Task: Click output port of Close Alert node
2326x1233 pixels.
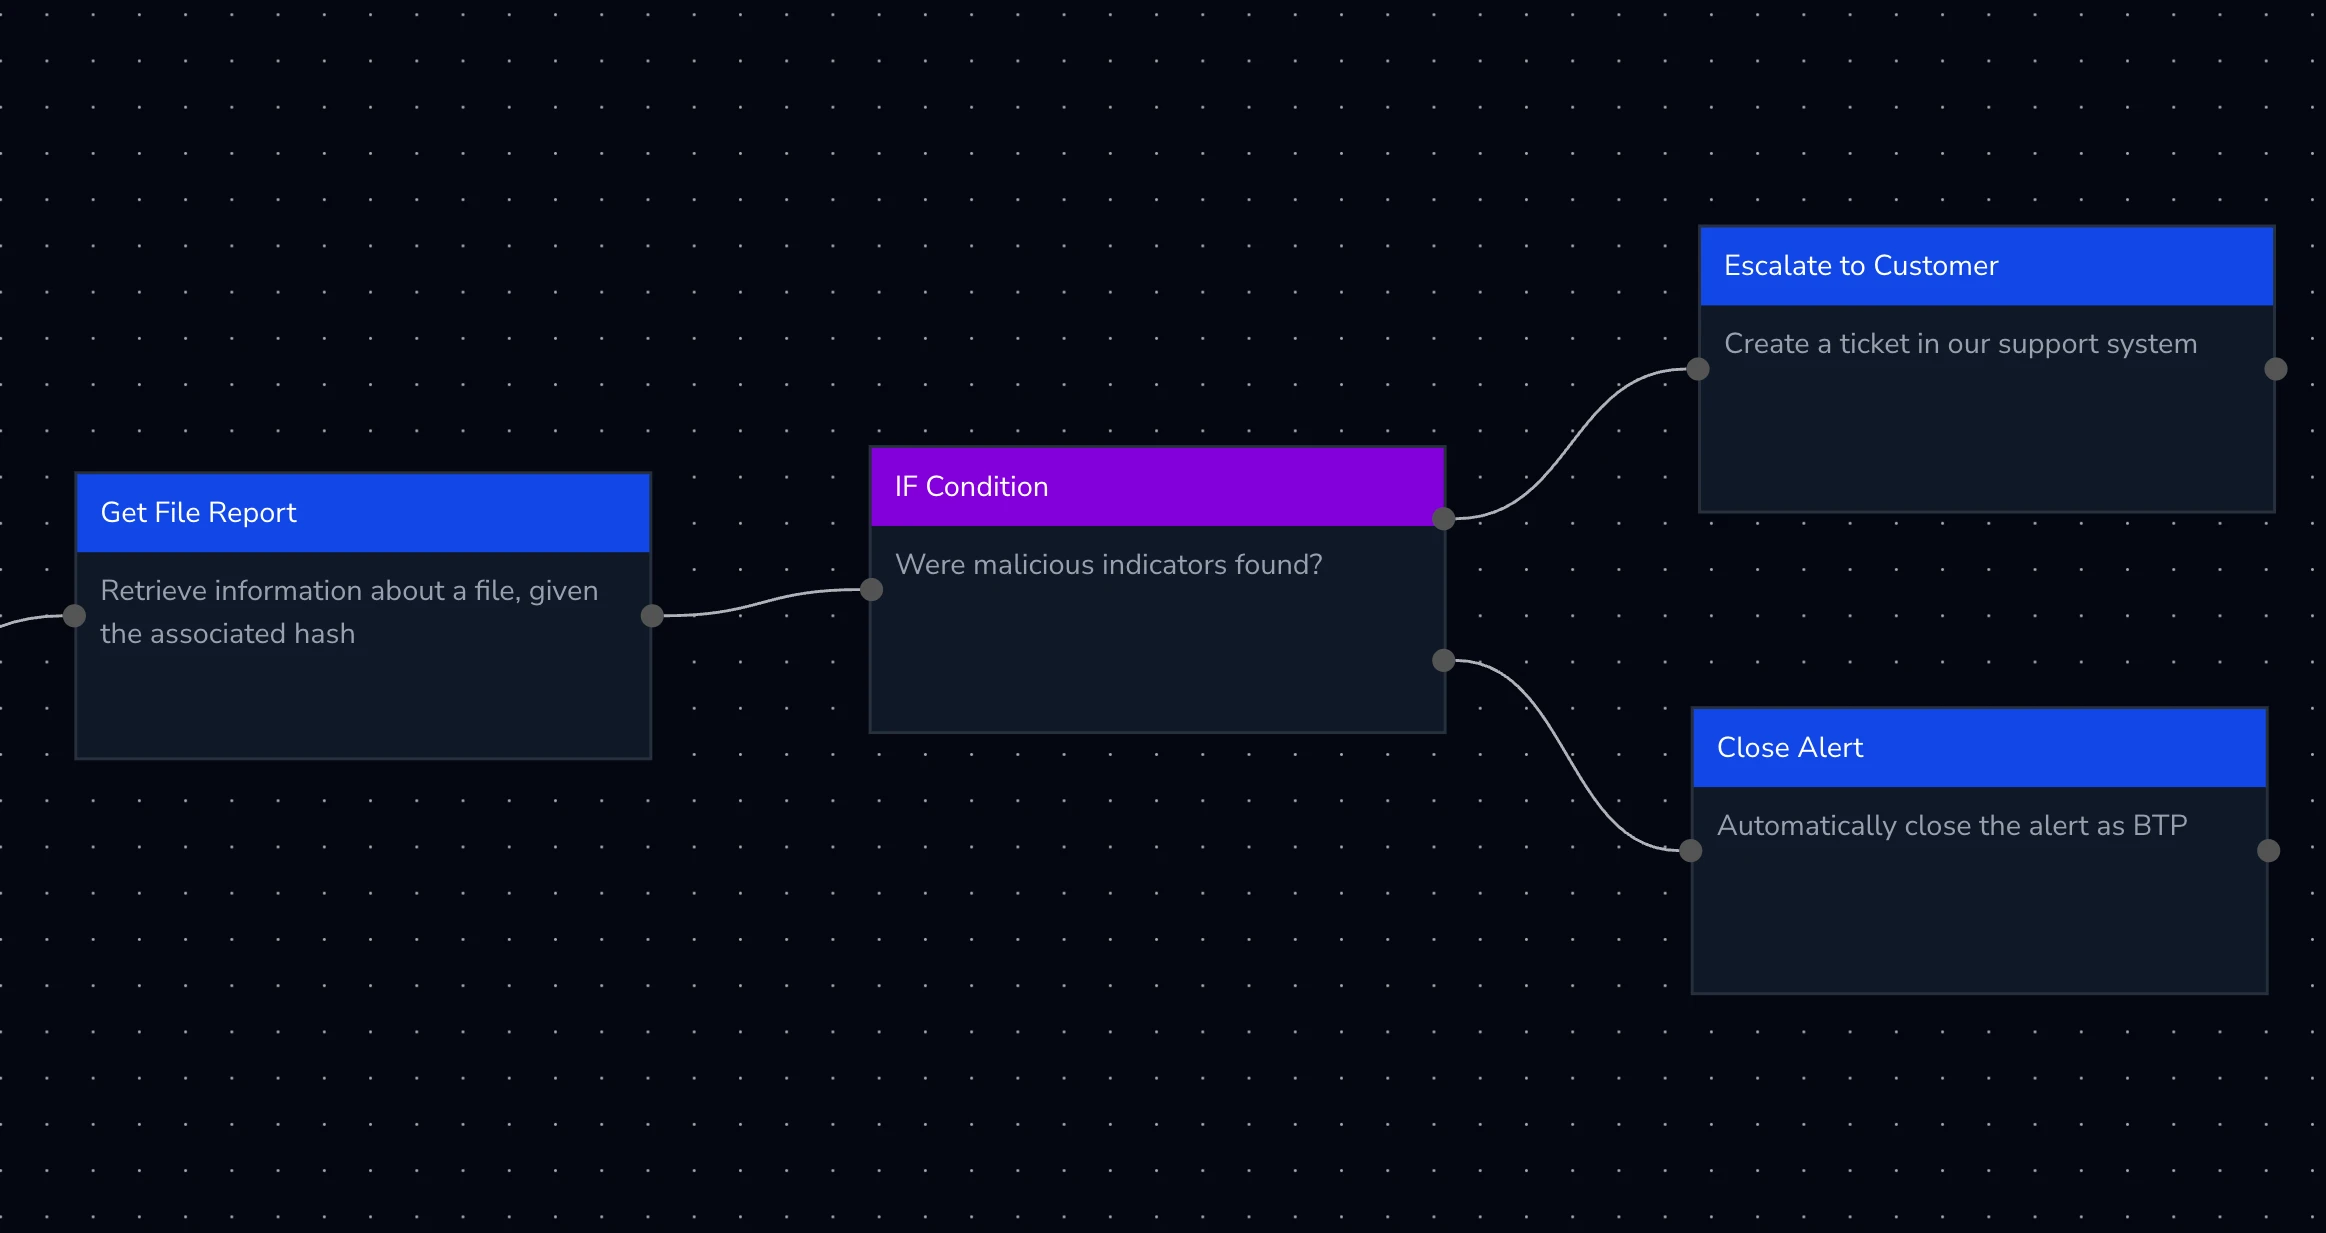Action: (2269, 851)
